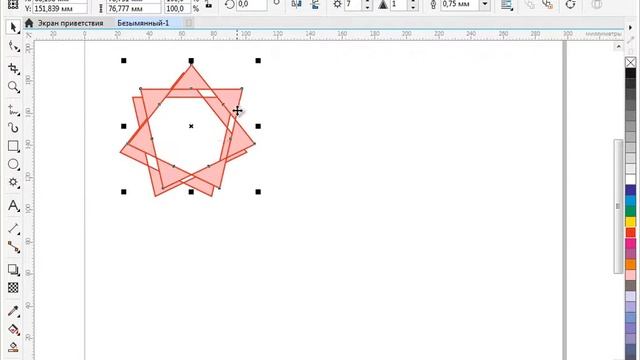The height and width of the screenshot is (360, 640).
Task: Click the scroll up arrow
Action: [618, 47]
